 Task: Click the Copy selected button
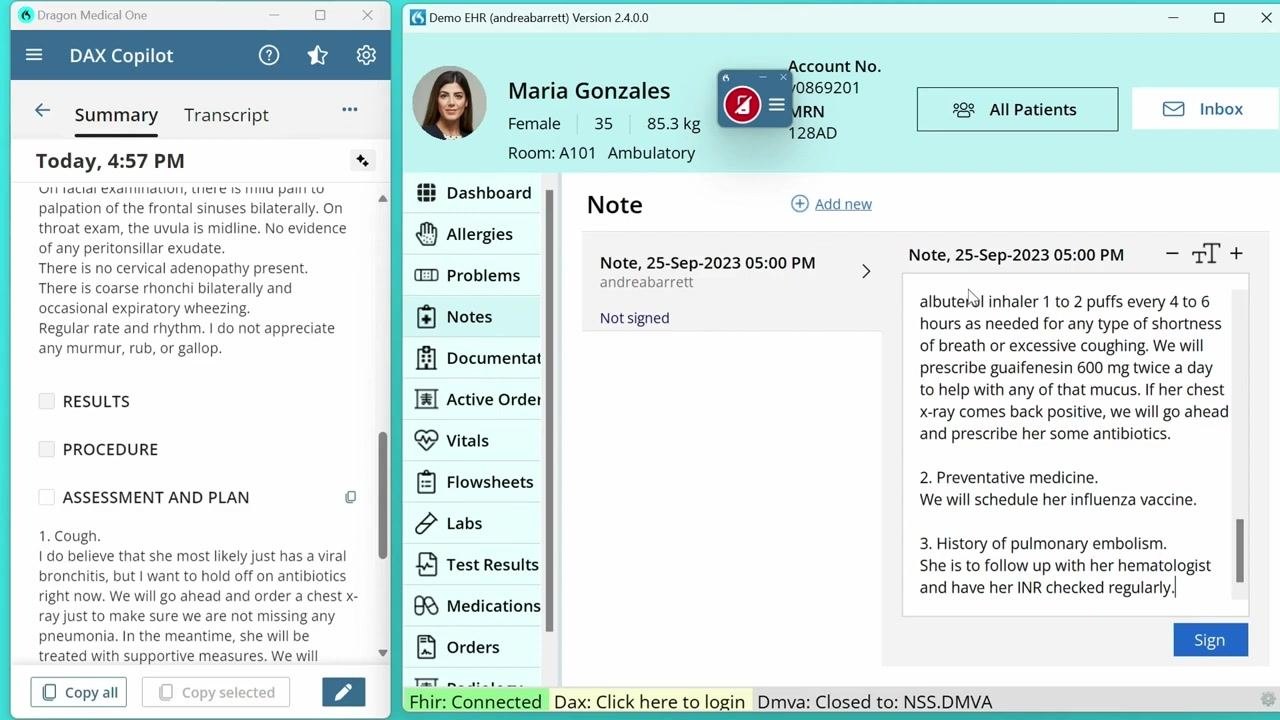[216, 692]
